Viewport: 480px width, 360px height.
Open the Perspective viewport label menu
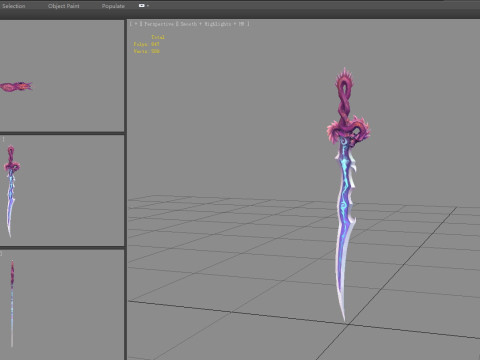159,24
